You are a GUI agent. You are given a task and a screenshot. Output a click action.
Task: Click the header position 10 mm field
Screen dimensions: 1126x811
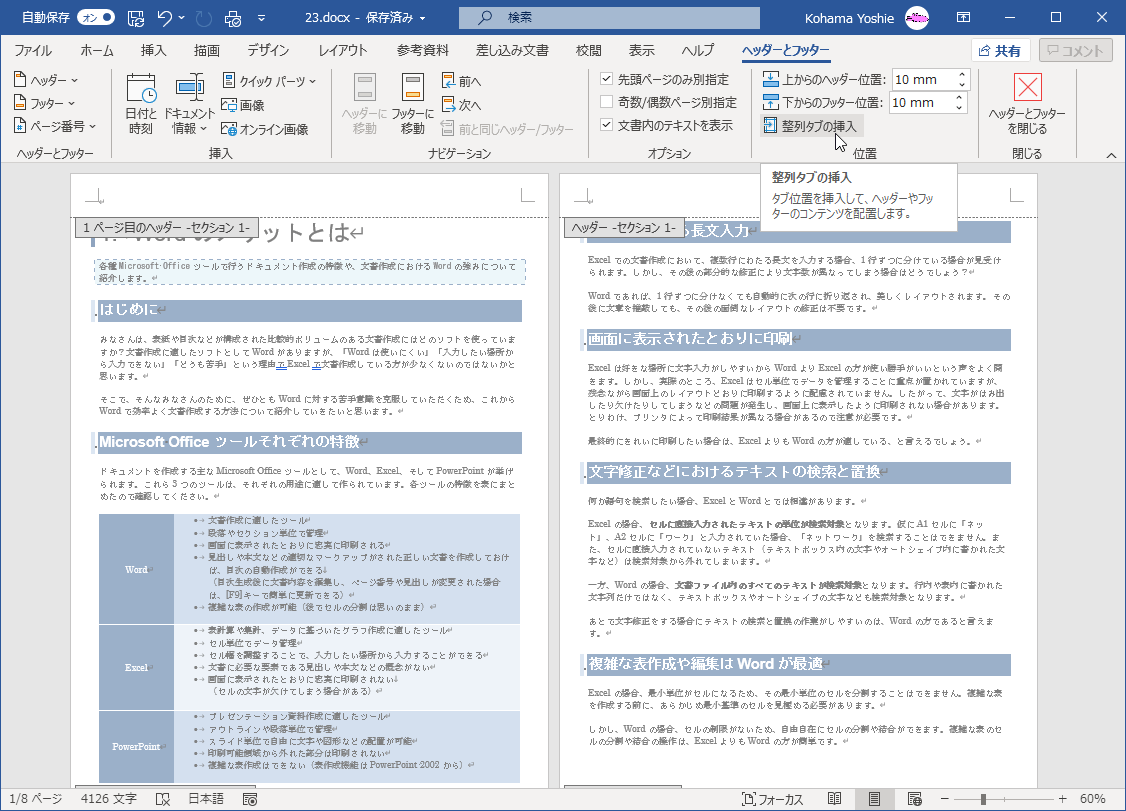pyautogui.click(x=923, y=80)
